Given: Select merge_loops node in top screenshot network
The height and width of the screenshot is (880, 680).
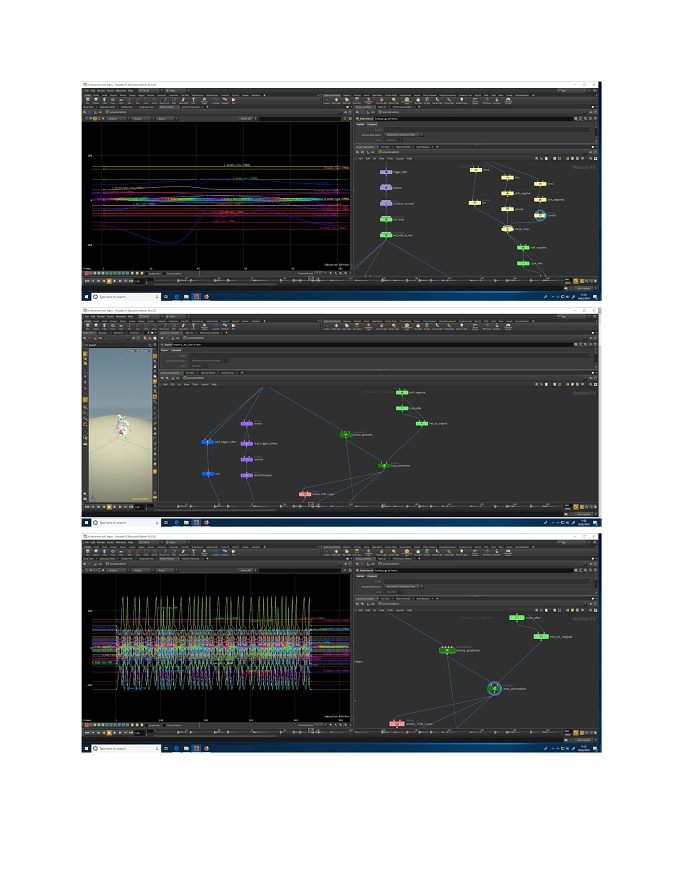Looking at the screenshot, I should coord(507,229).
